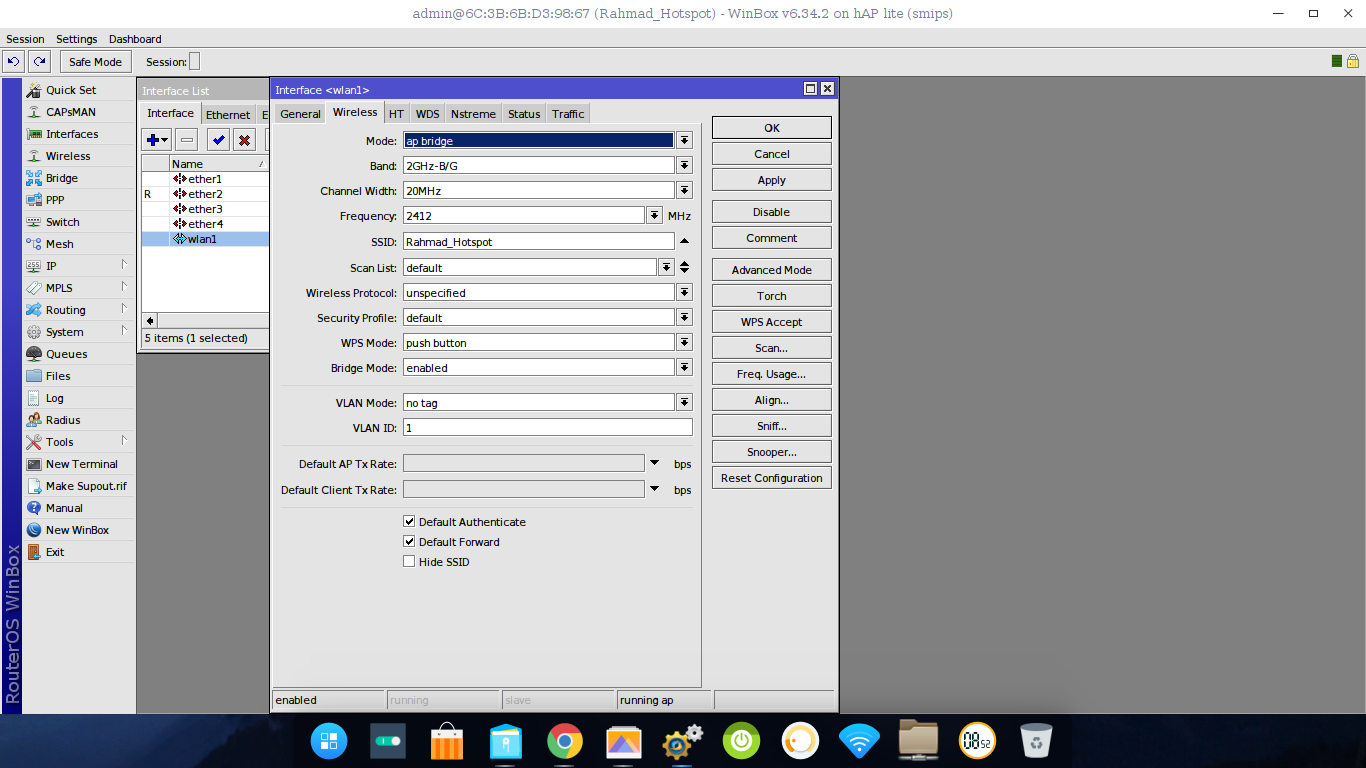Click the Advanced Mode button
1366x768 pixels.
[772, 270]
